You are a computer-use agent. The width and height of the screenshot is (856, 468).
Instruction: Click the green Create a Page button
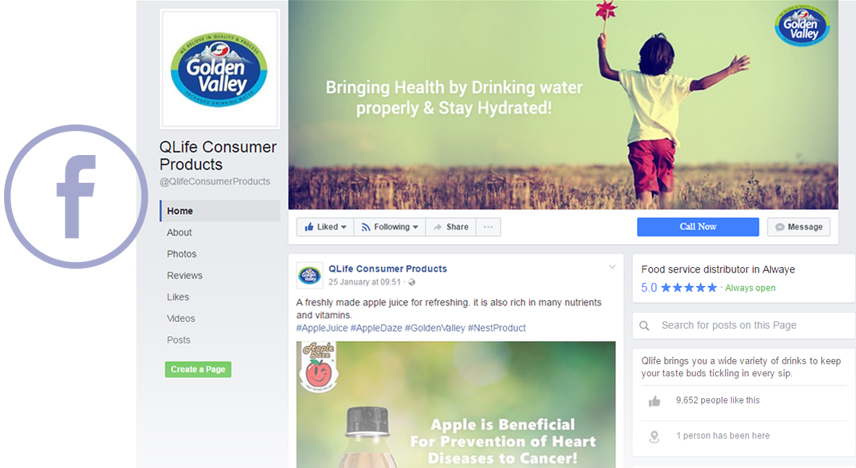pyautogui.click(x=198, y=369)
